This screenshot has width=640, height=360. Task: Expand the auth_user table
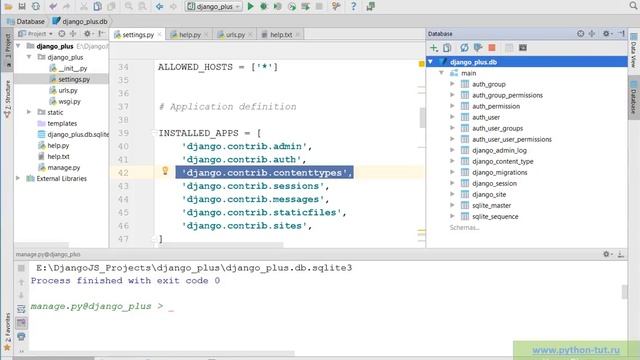pos(452,117)
